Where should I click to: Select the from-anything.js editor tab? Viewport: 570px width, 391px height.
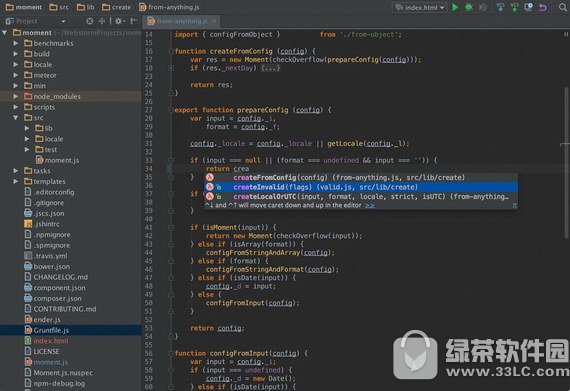click(181, 21)
